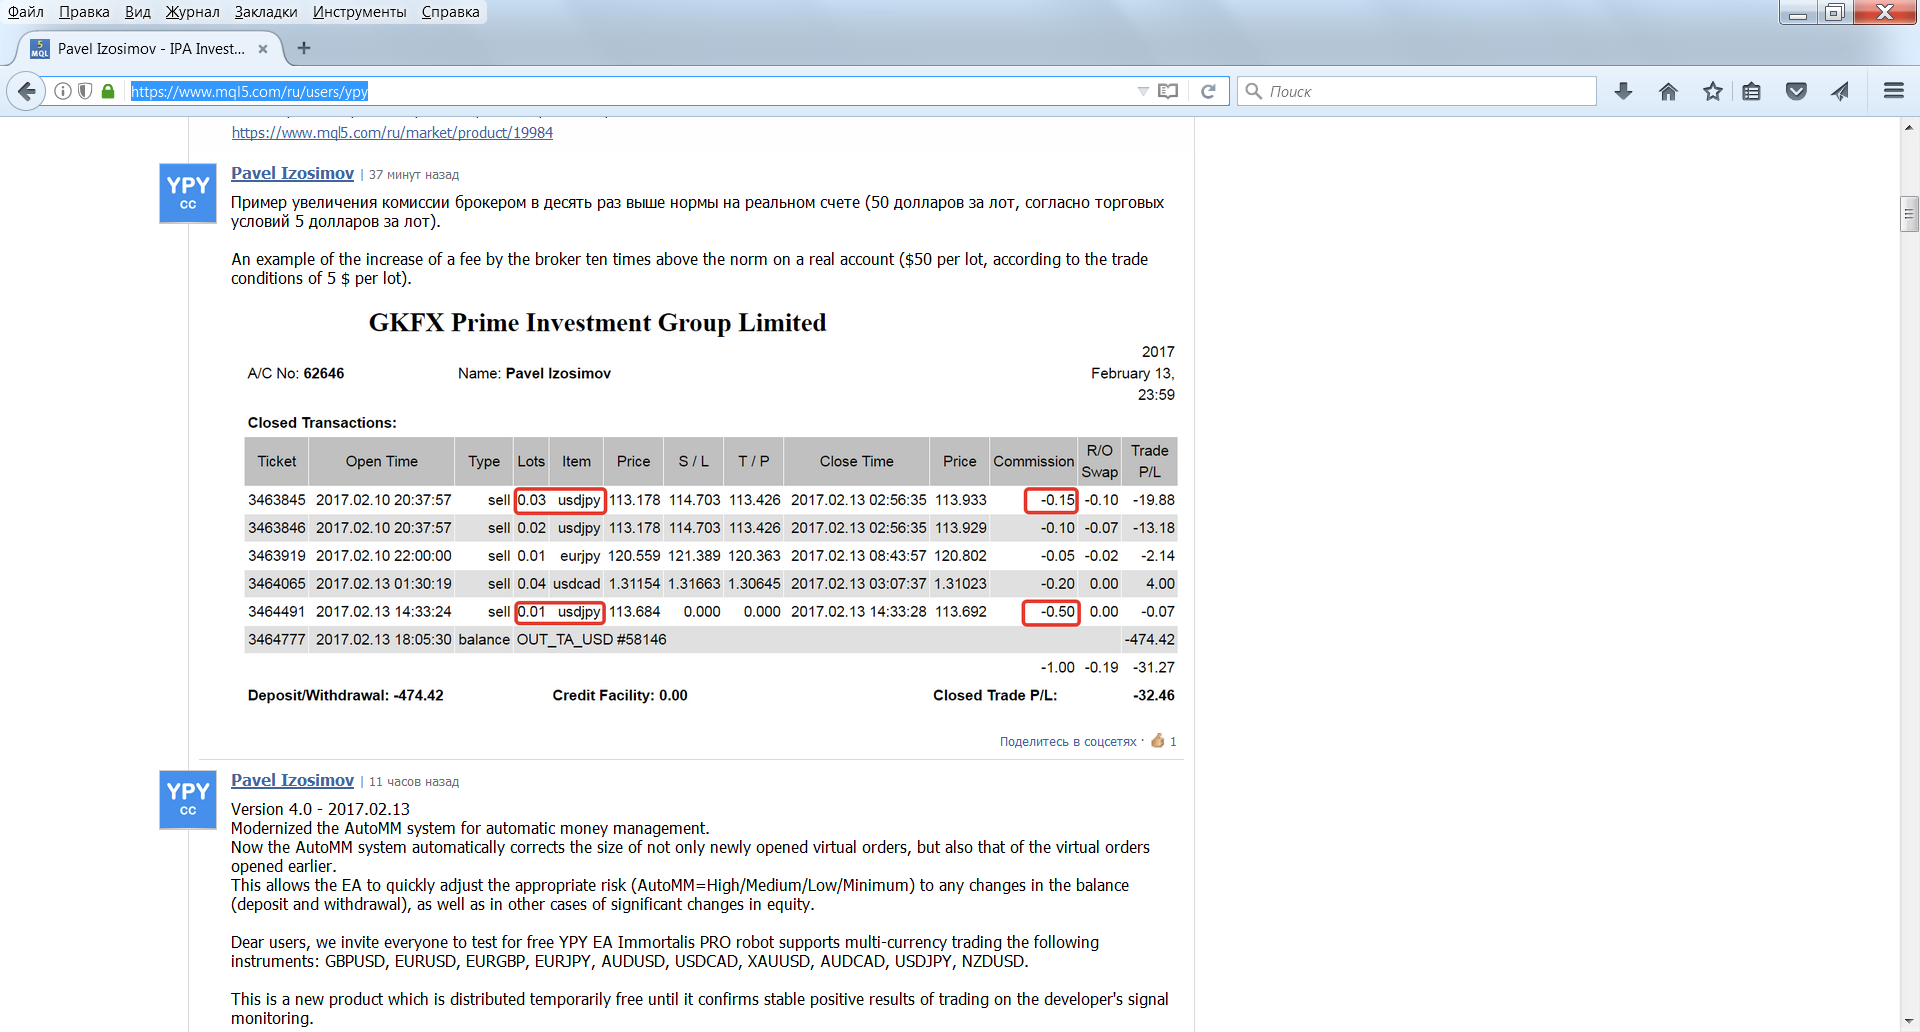Open the Журнал menu

pyautogui.click(x=193, y=12)
